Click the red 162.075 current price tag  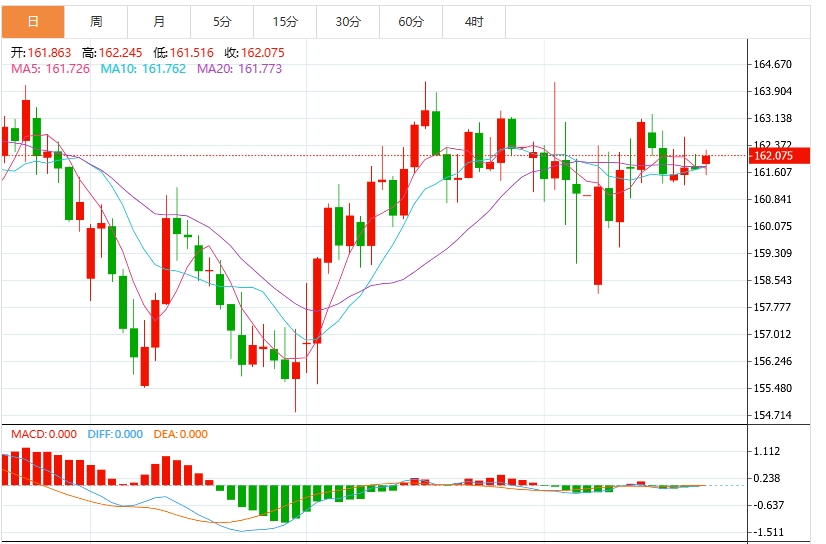coord(779,155)
